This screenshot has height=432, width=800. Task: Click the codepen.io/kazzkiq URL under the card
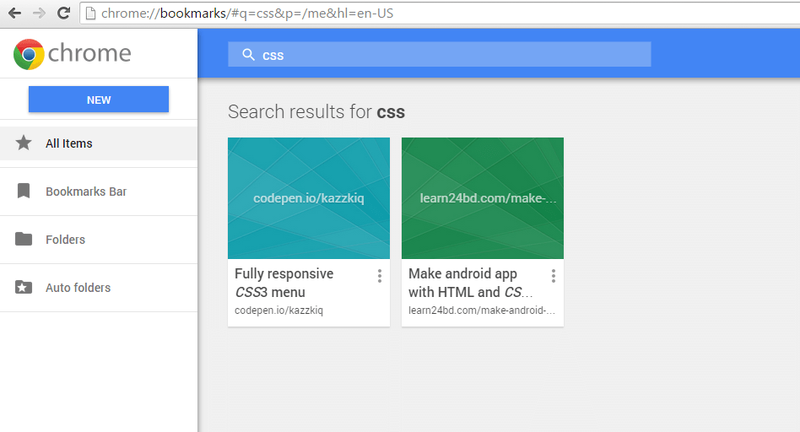[x=279, y=310]
